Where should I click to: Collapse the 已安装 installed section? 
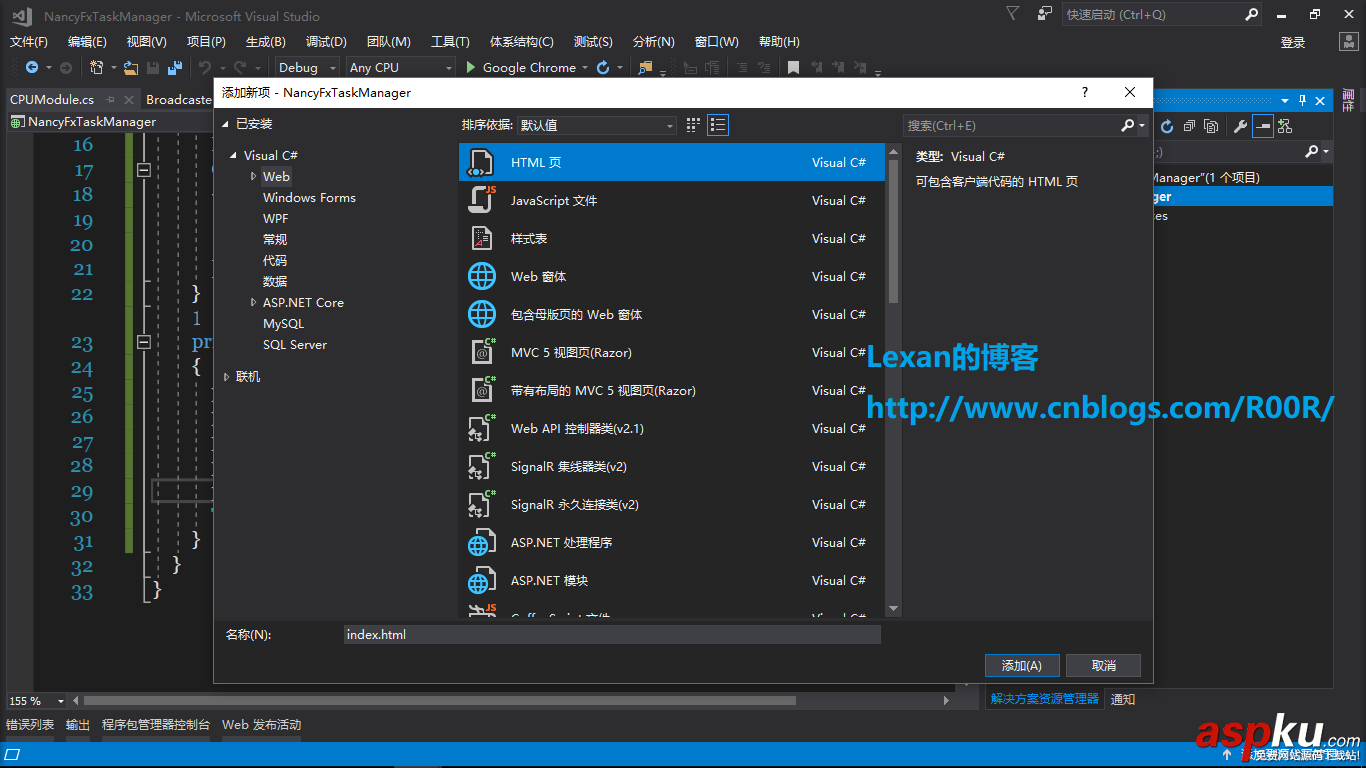(x=225, y=124)
